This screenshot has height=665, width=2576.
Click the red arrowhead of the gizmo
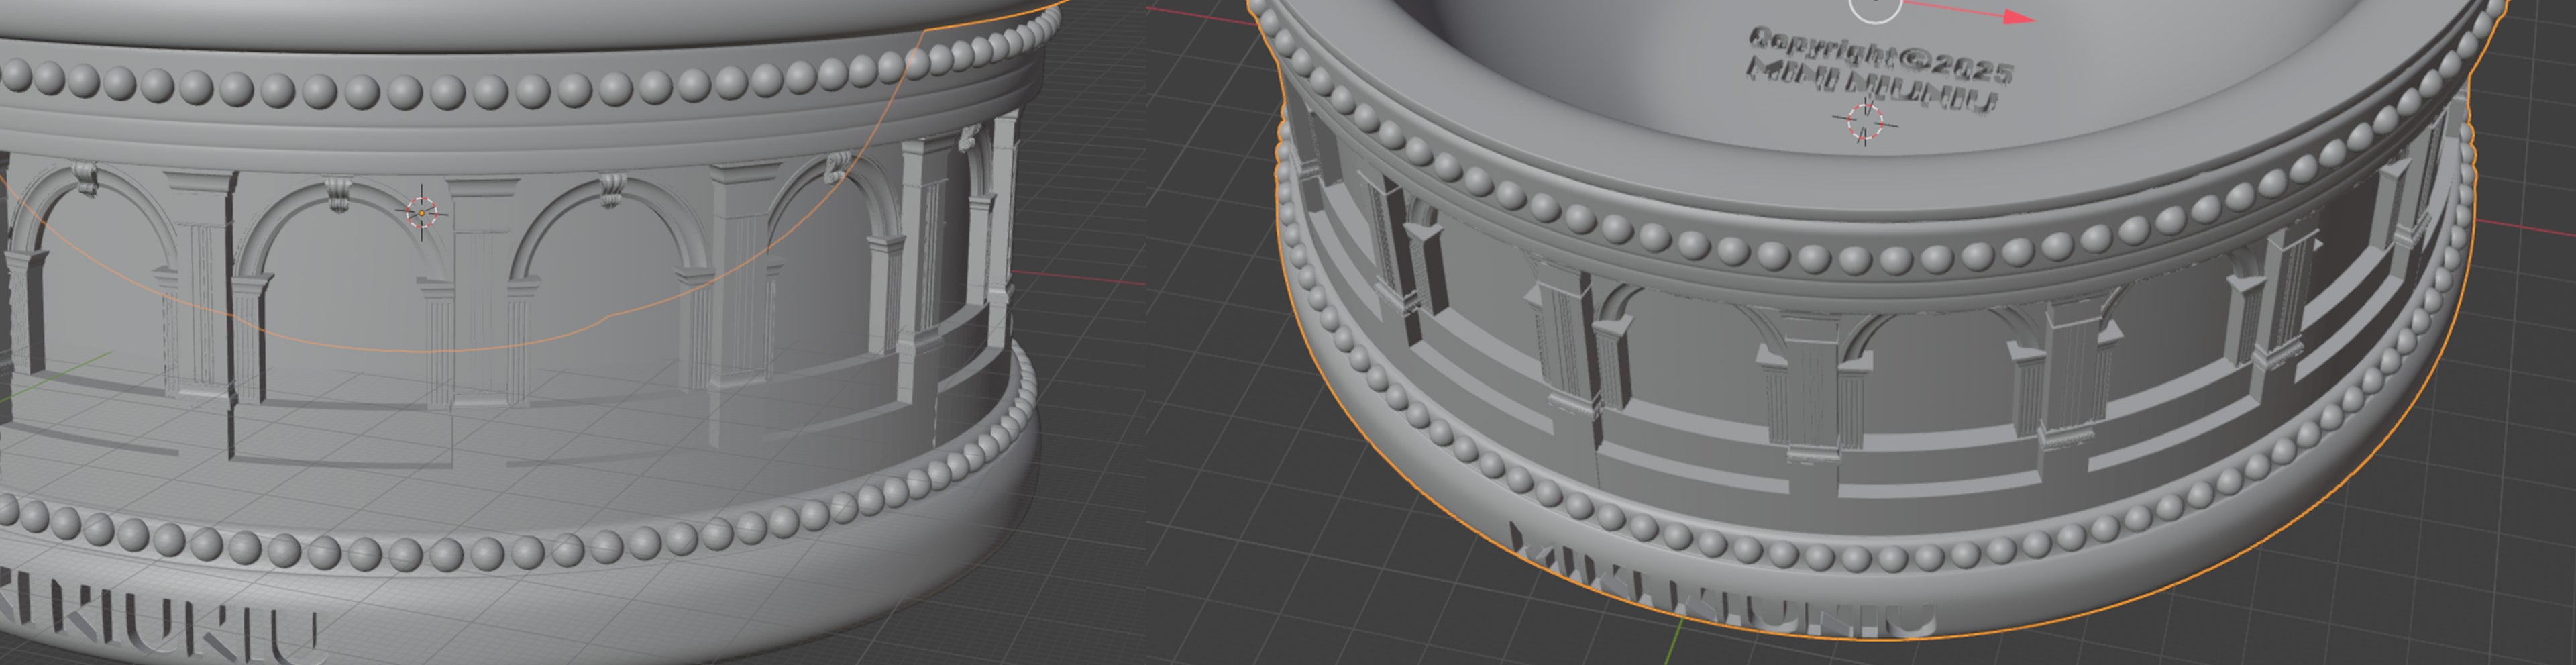(x=2021, y=17)
